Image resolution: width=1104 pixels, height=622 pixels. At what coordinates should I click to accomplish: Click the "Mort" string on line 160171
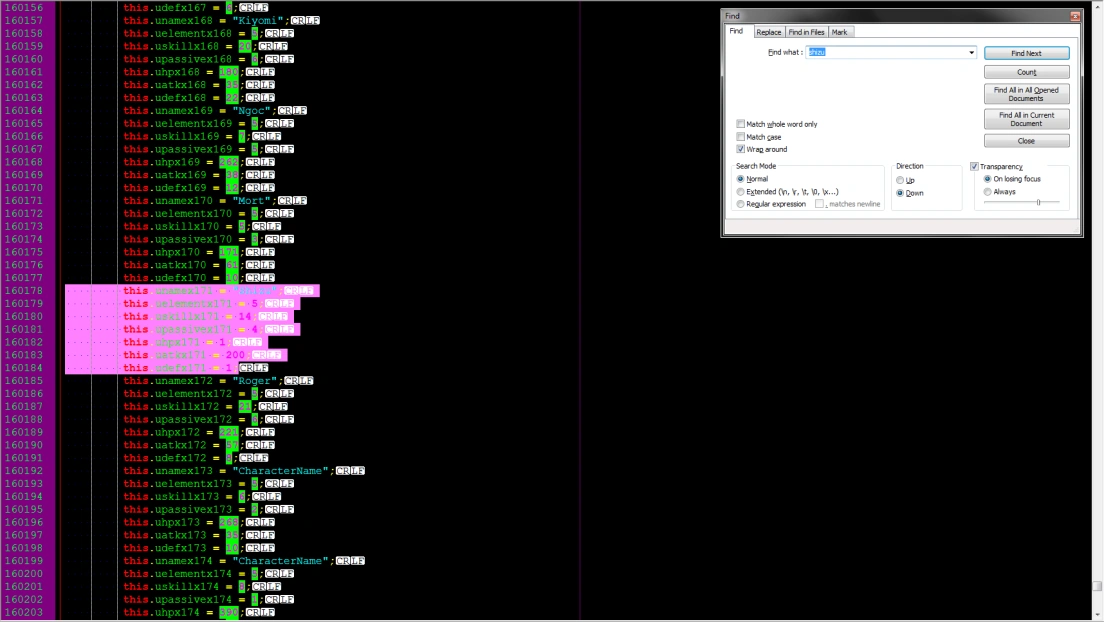pyautogui.click(x=251, y=201)
